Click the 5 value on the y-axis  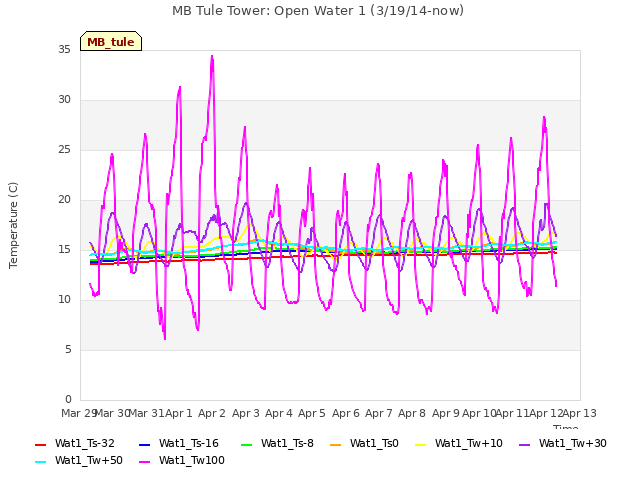tap(68, 349)
